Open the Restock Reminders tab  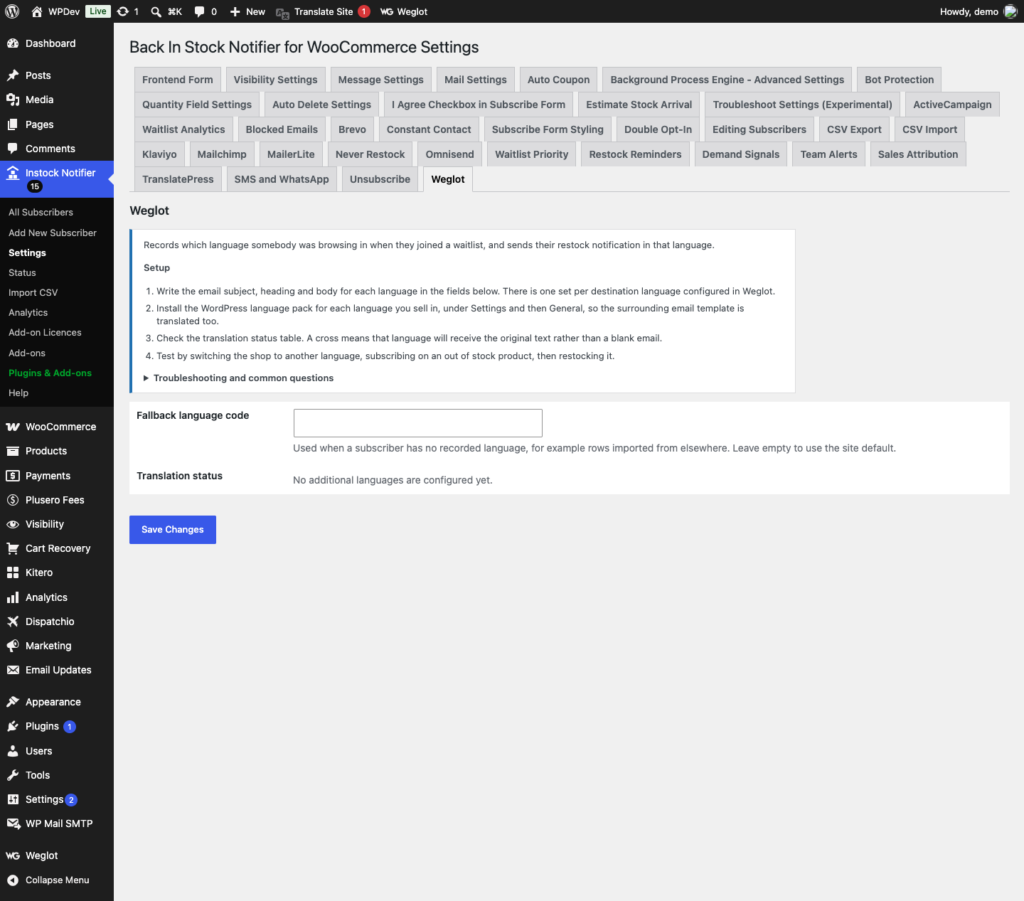click(x=635, y=154)
